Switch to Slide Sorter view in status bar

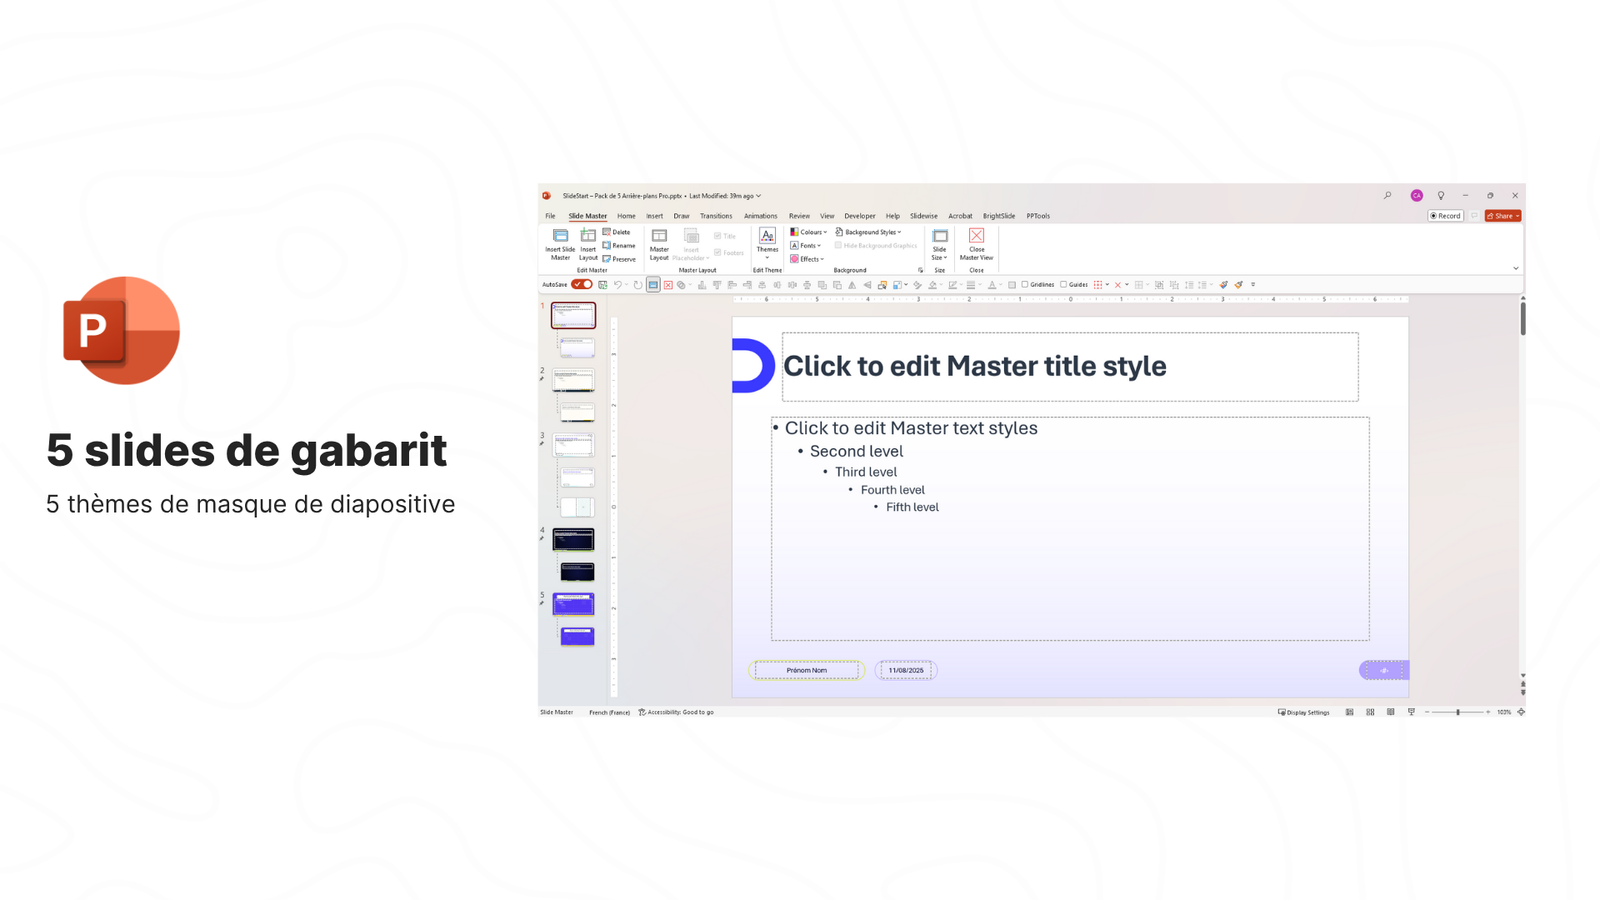tap(1370, 712)
